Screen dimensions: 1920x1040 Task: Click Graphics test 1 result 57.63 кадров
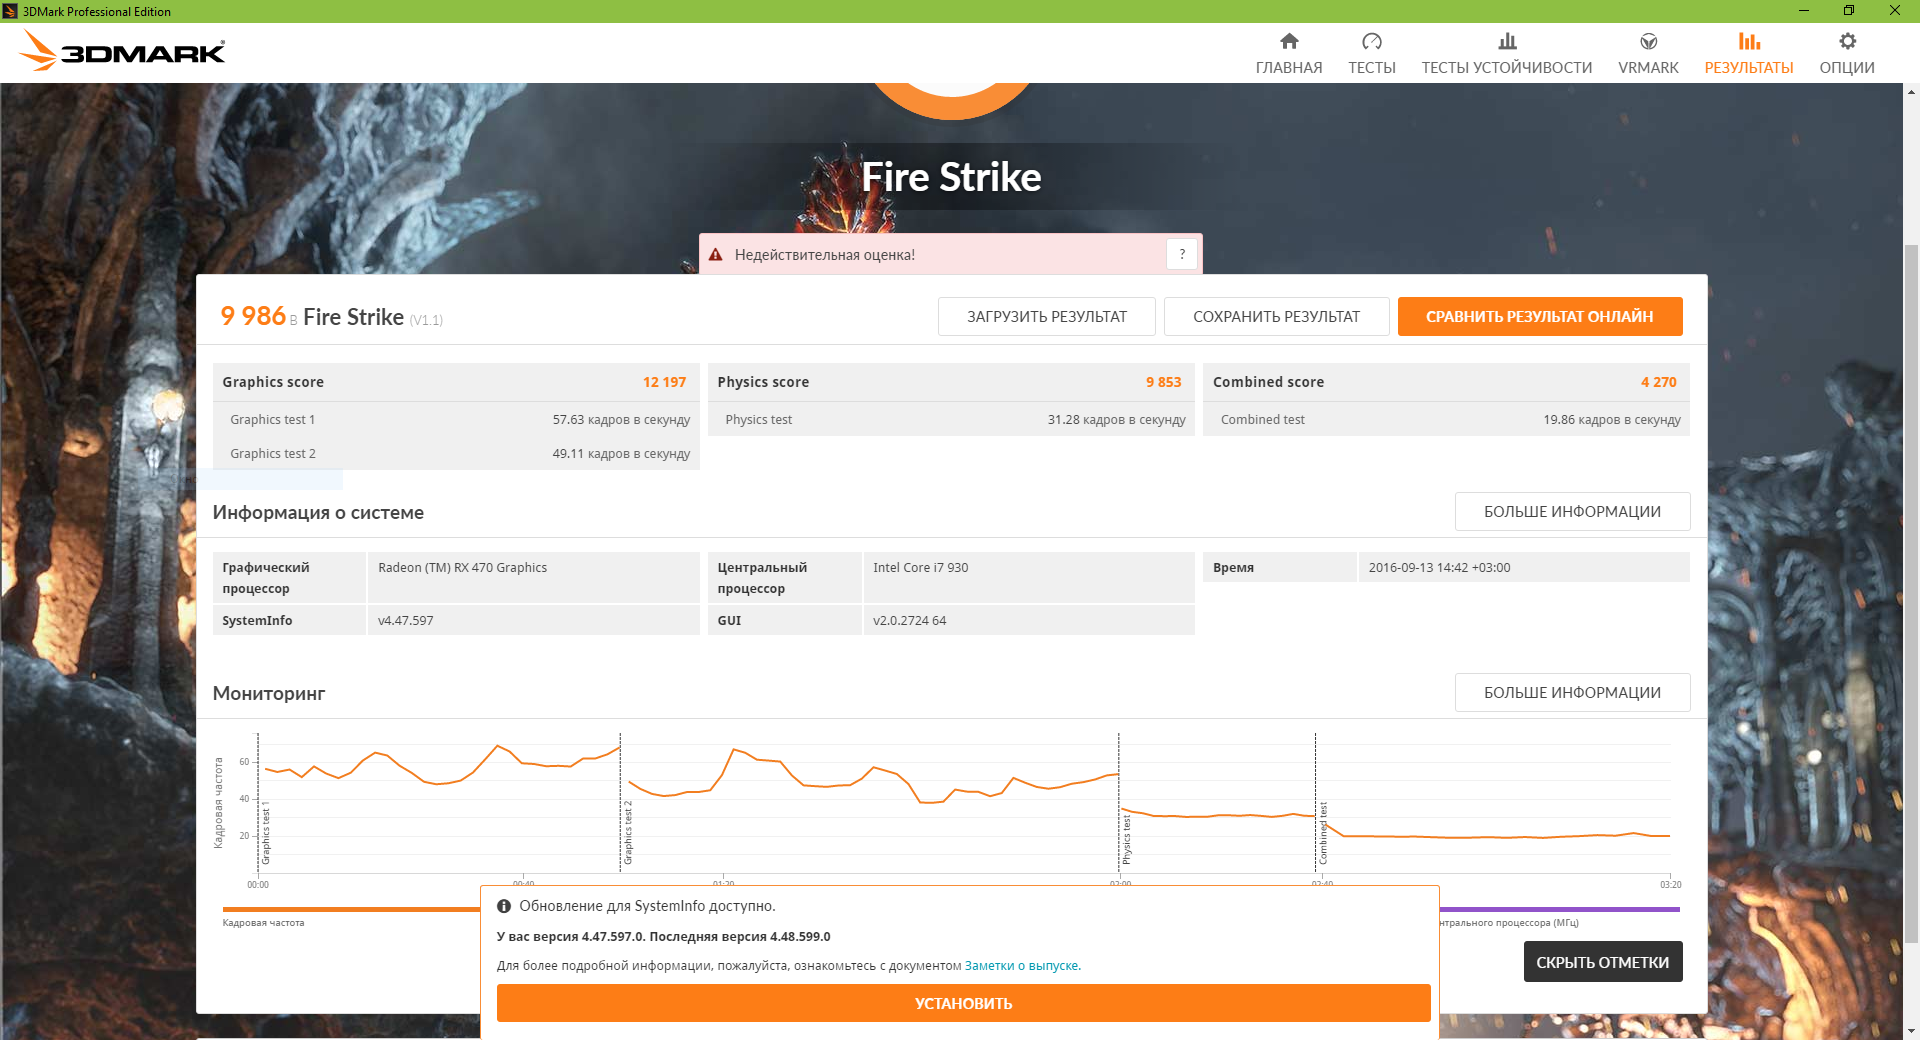[x=621, y=420]
